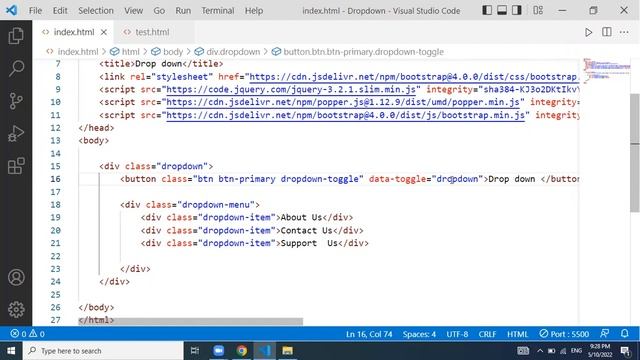Open notifications bell in status bar
Screen dimensions: 640x360
tap(624, 333)
